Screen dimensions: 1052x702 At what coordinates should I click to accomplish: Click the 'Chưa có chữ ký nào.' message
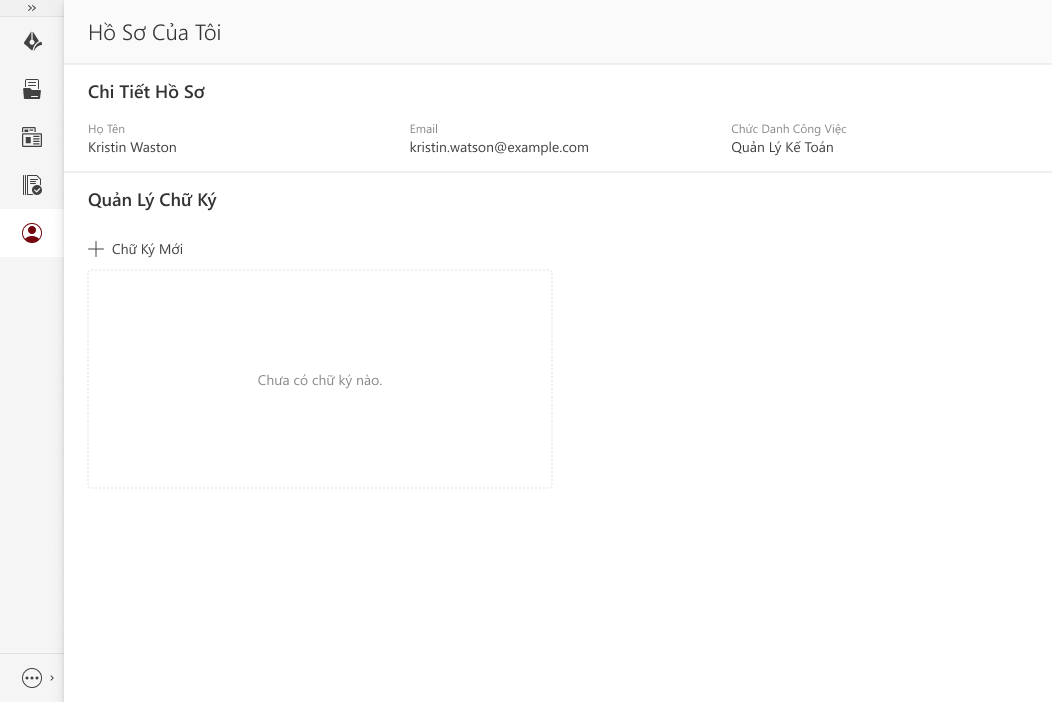pos(320,380)
